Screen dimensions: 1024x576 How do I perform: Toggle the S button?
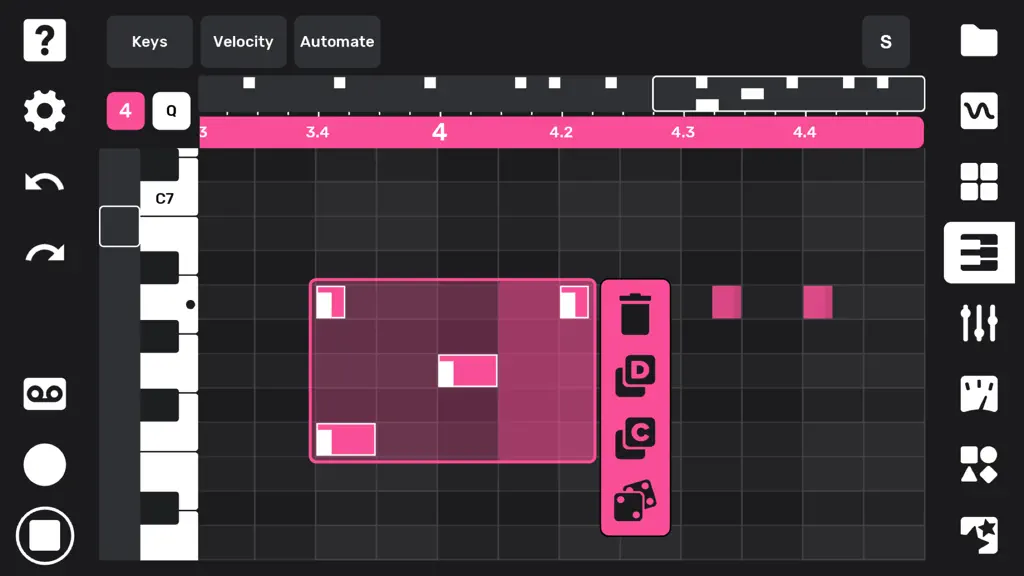click(x=886, y=42)
